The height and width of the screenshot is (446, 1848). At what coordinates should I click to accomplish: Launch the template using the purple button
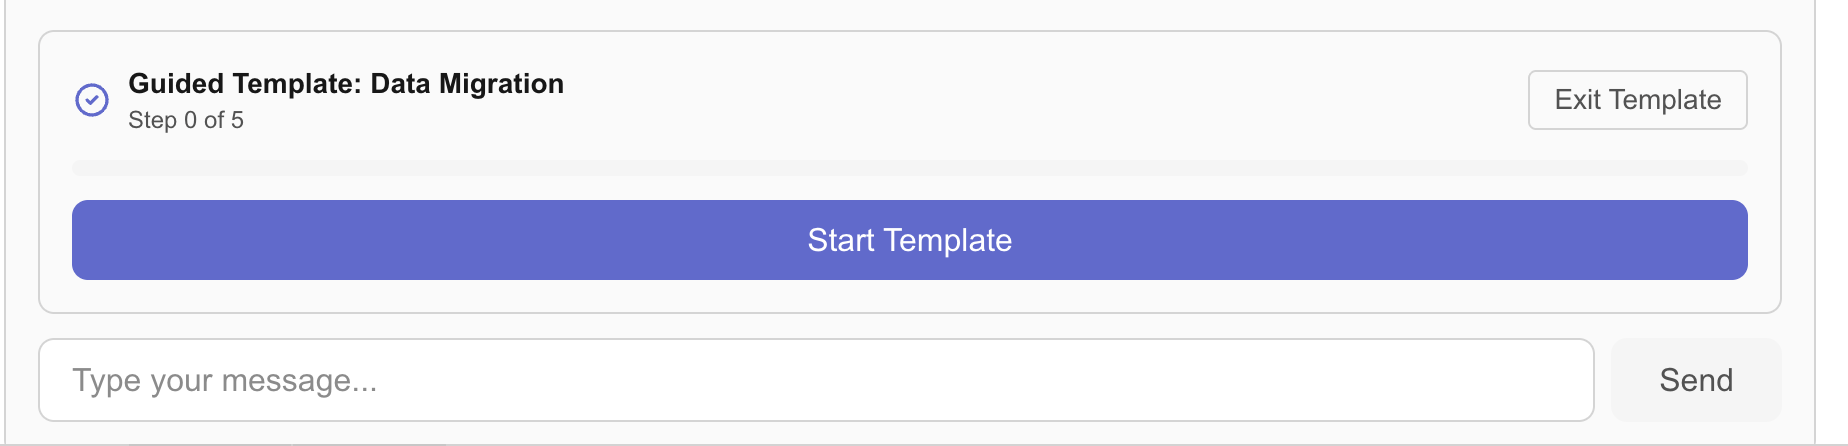click(x=909, y=240)
